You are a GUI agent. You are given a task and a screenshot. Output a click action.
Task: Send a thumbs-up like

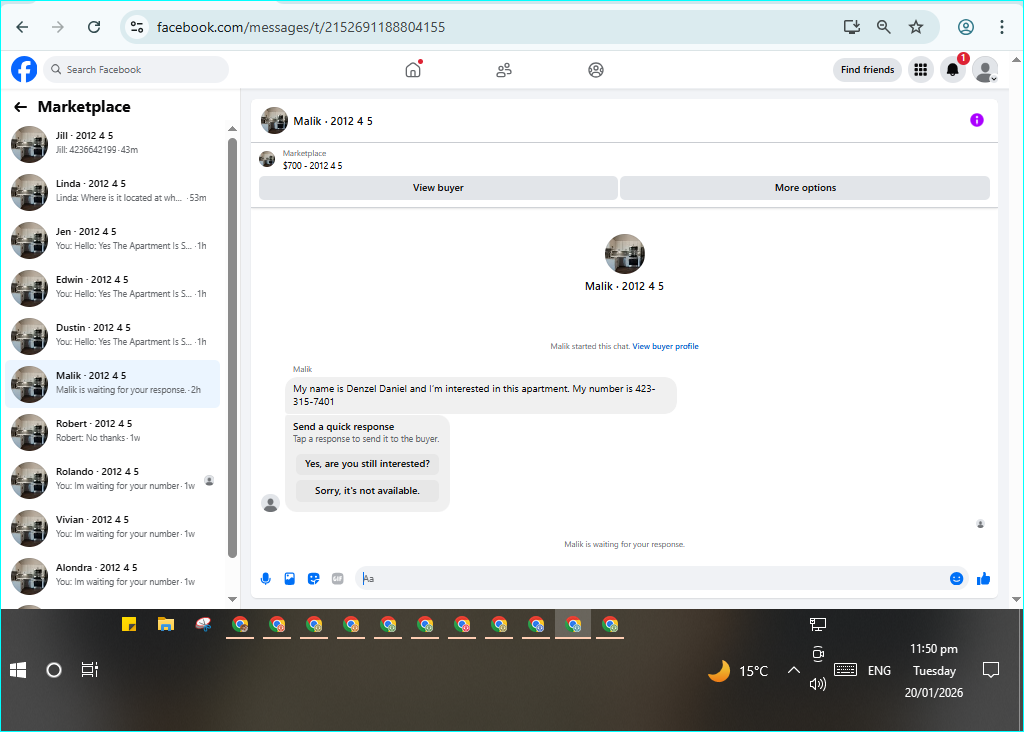[x=984, y=579]
